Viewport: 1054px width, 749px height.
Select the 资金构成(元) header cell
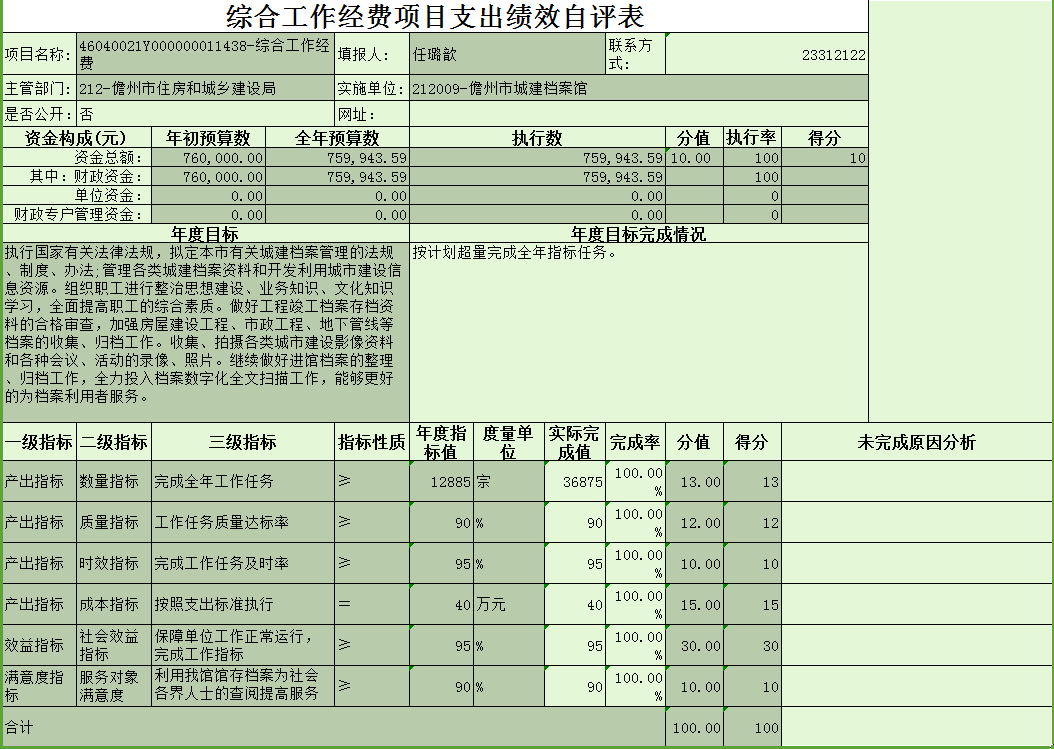[77, 138]
